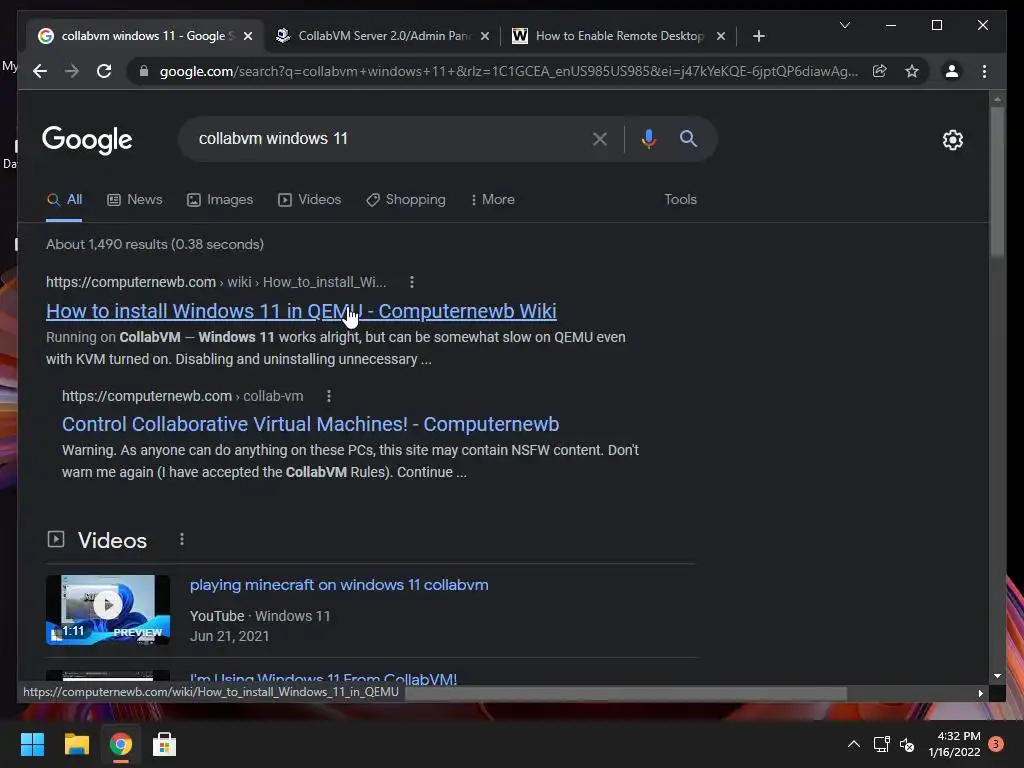Click the muted volume tray icon
This screenshot has height=768, width=1024.
[906, 744]
